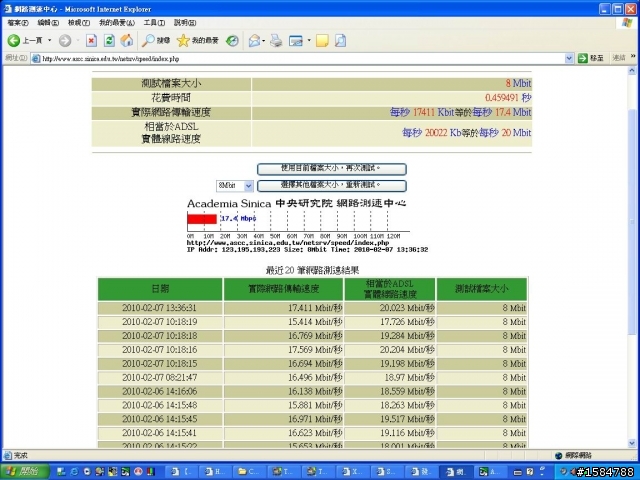
Task: Click the Research magnifier document icon
Action: click(340, 40)
